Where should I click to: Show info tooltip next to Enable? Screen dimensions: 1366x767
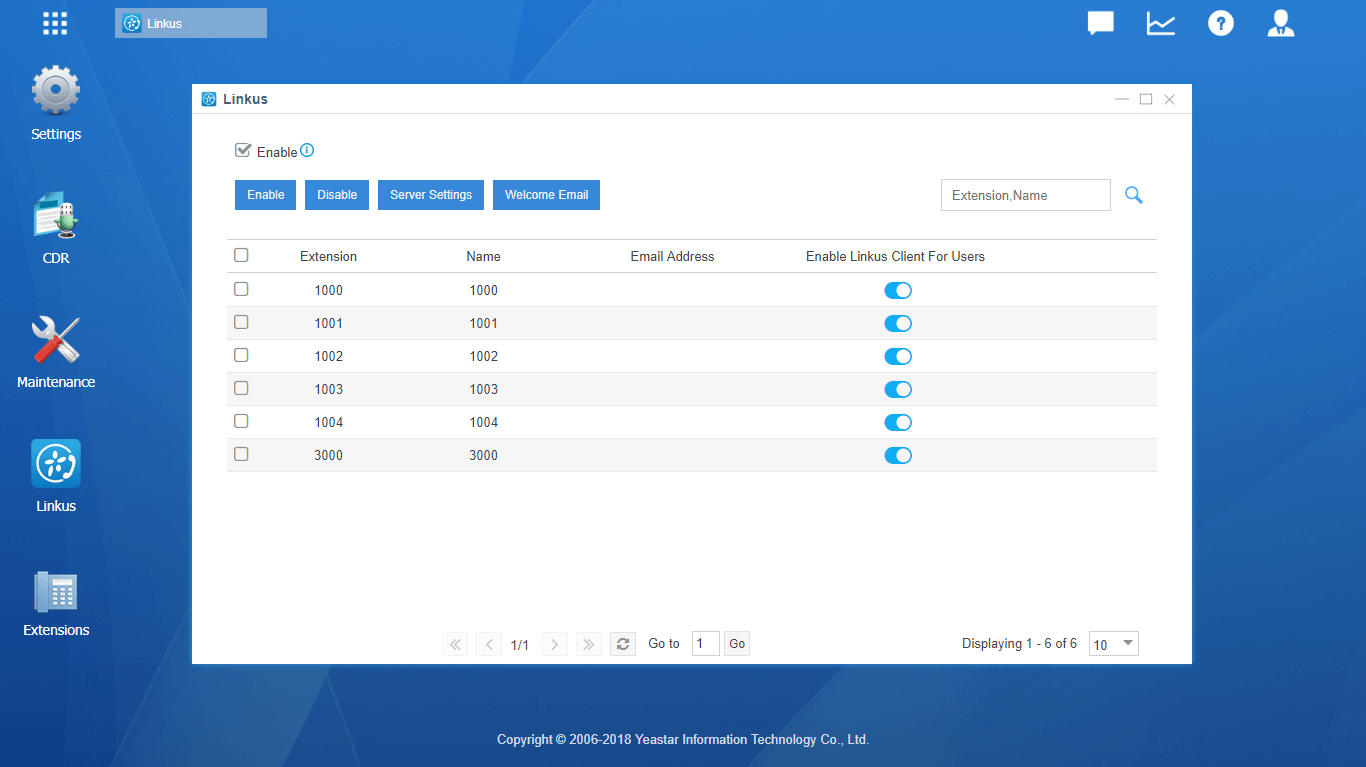[307, 151]
